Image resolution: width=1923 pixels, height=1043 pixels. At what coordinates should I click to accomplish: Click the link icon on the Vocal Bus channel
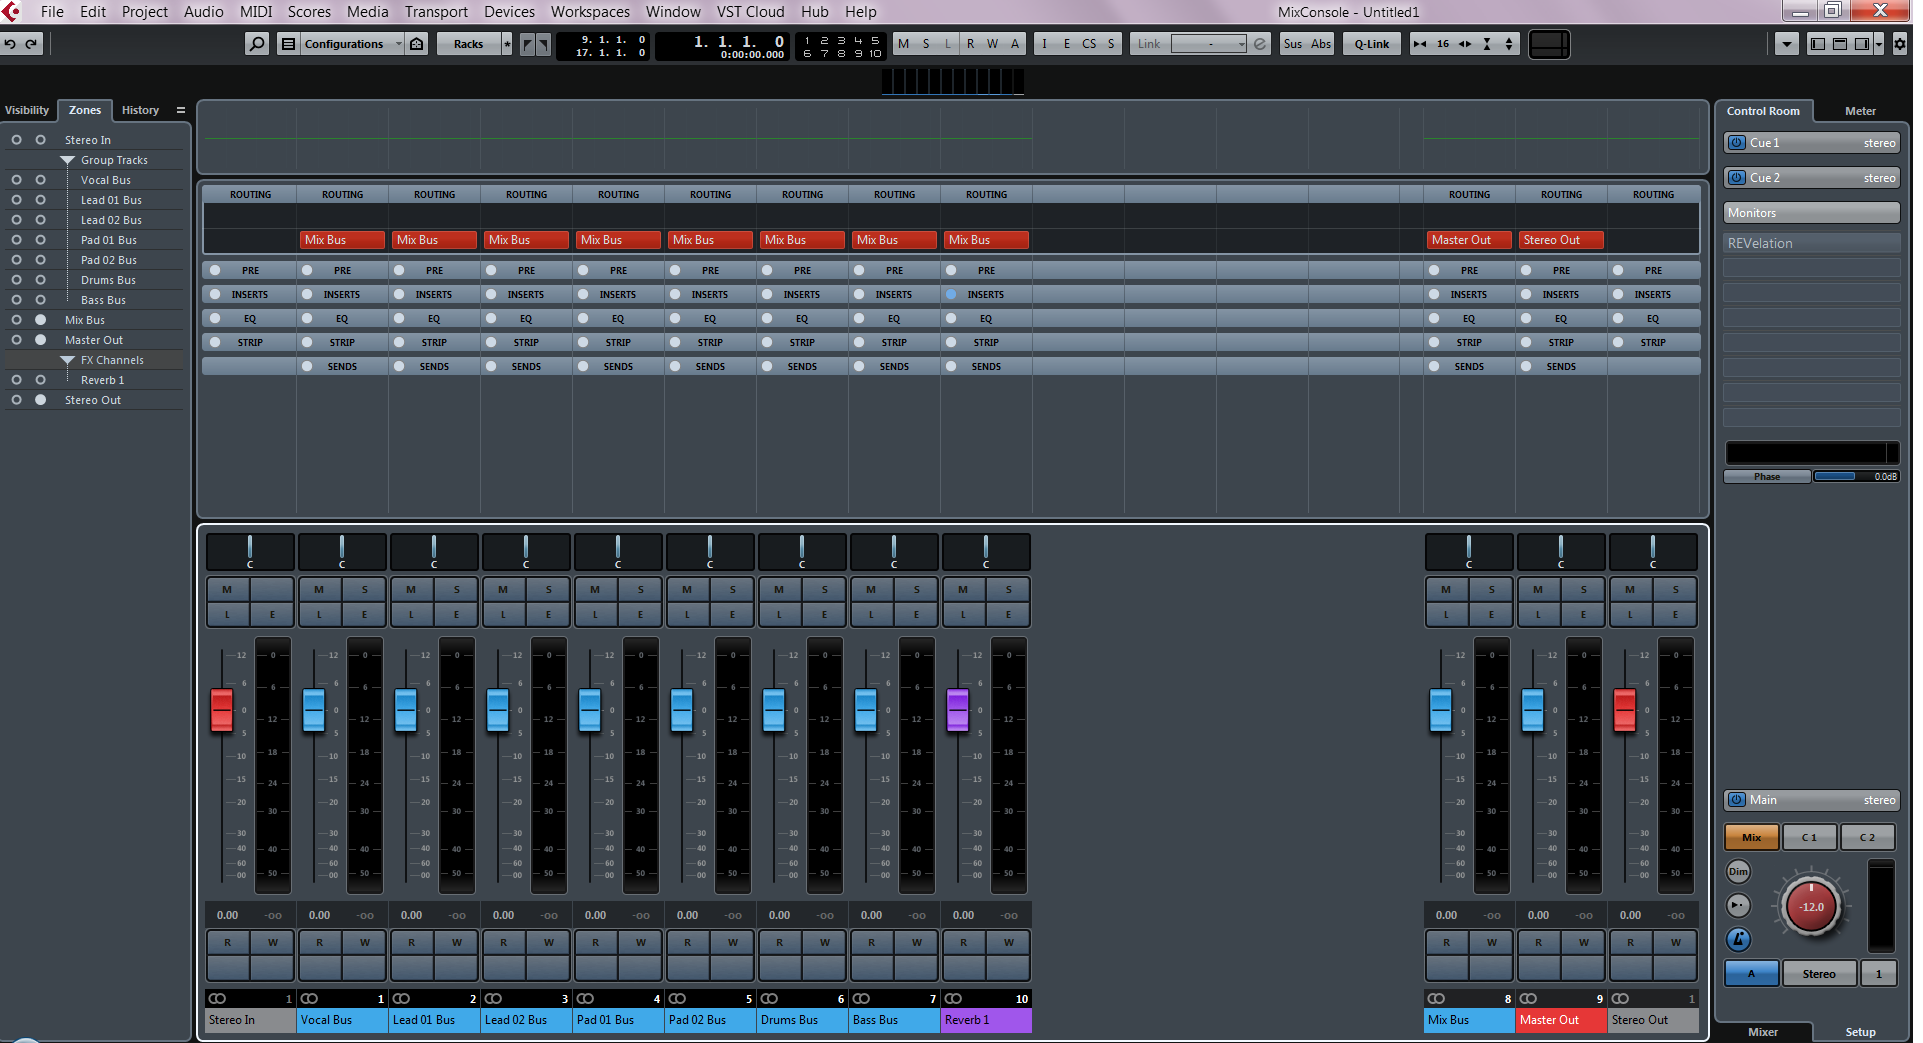(310, 999)
